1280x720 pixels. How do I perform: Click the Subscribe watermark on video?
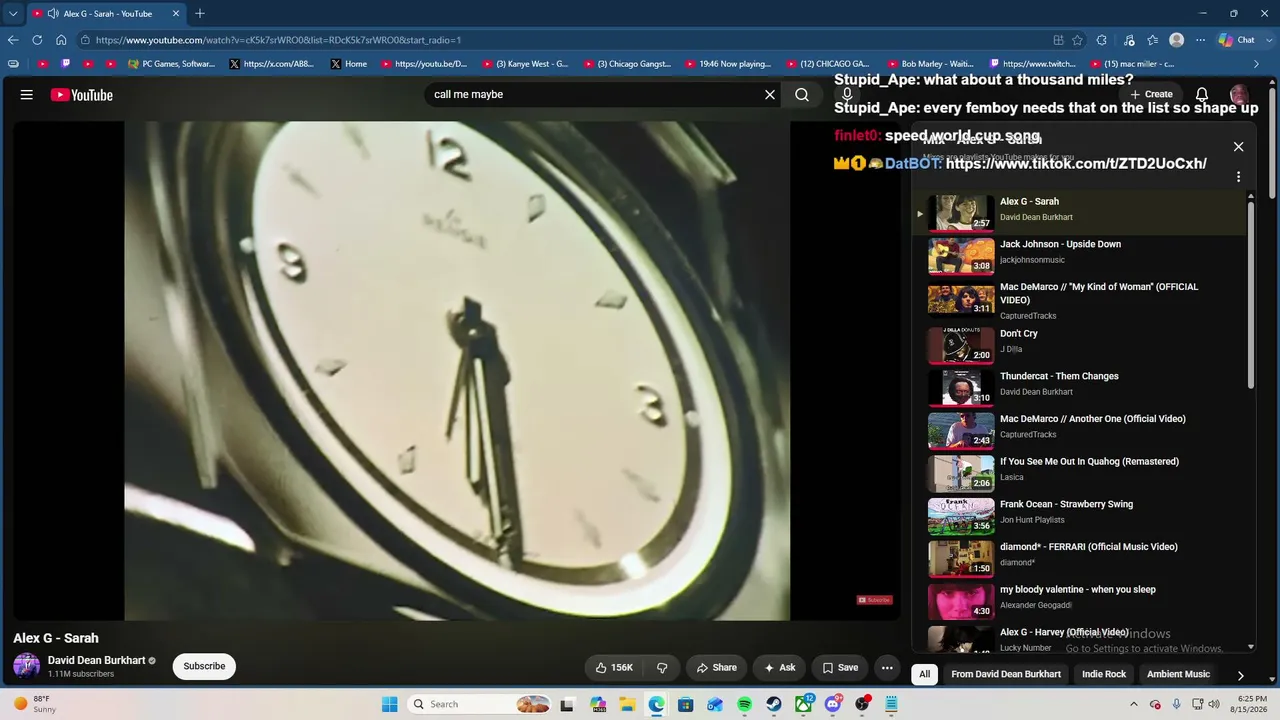pyautogui.click(x=874, y=600)
